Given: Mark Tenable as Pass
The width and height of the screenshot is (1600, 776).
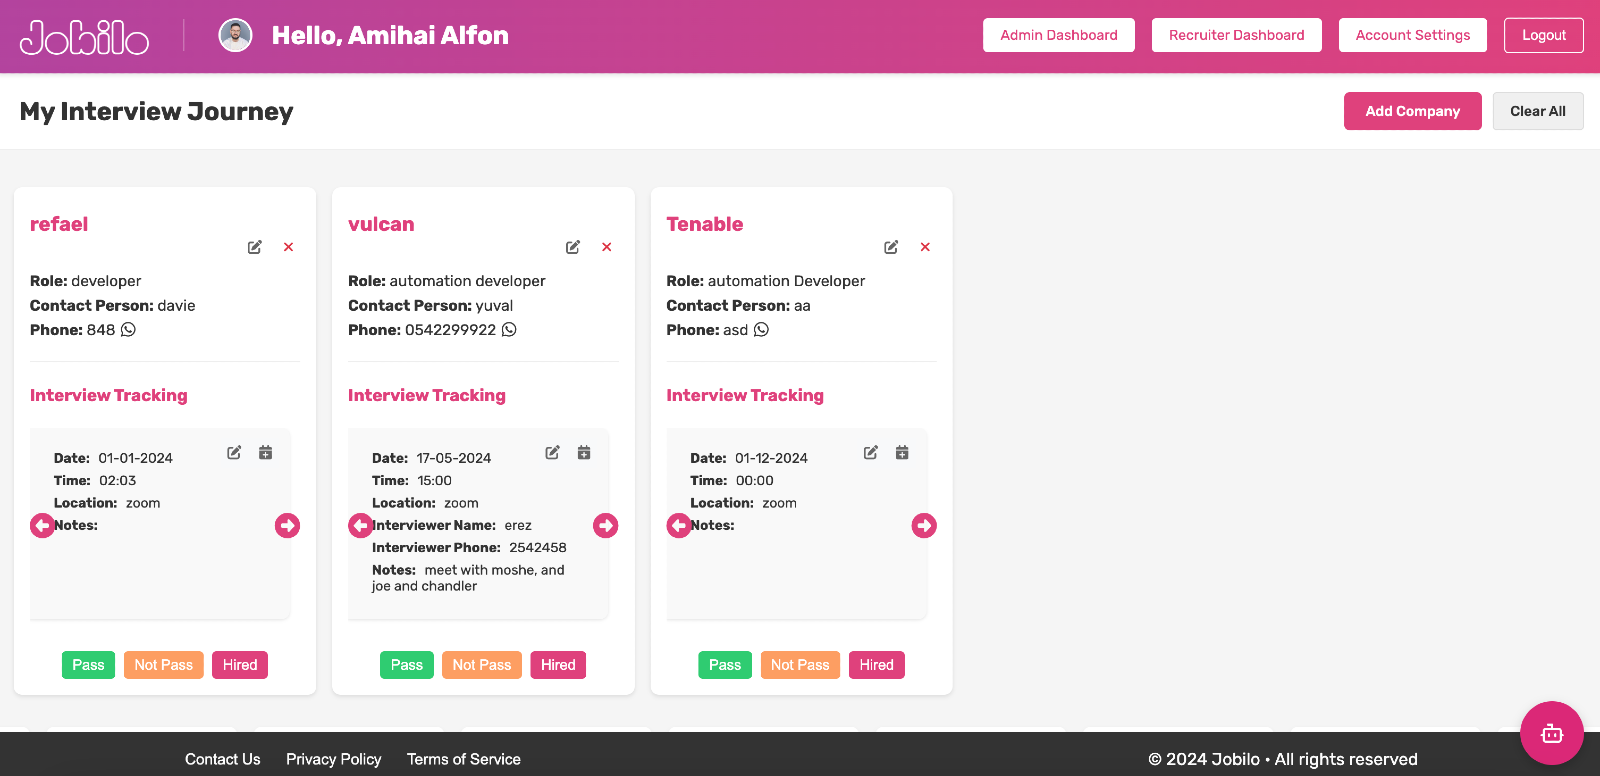Looking at the screenshot, I should [x=725, y=665].
